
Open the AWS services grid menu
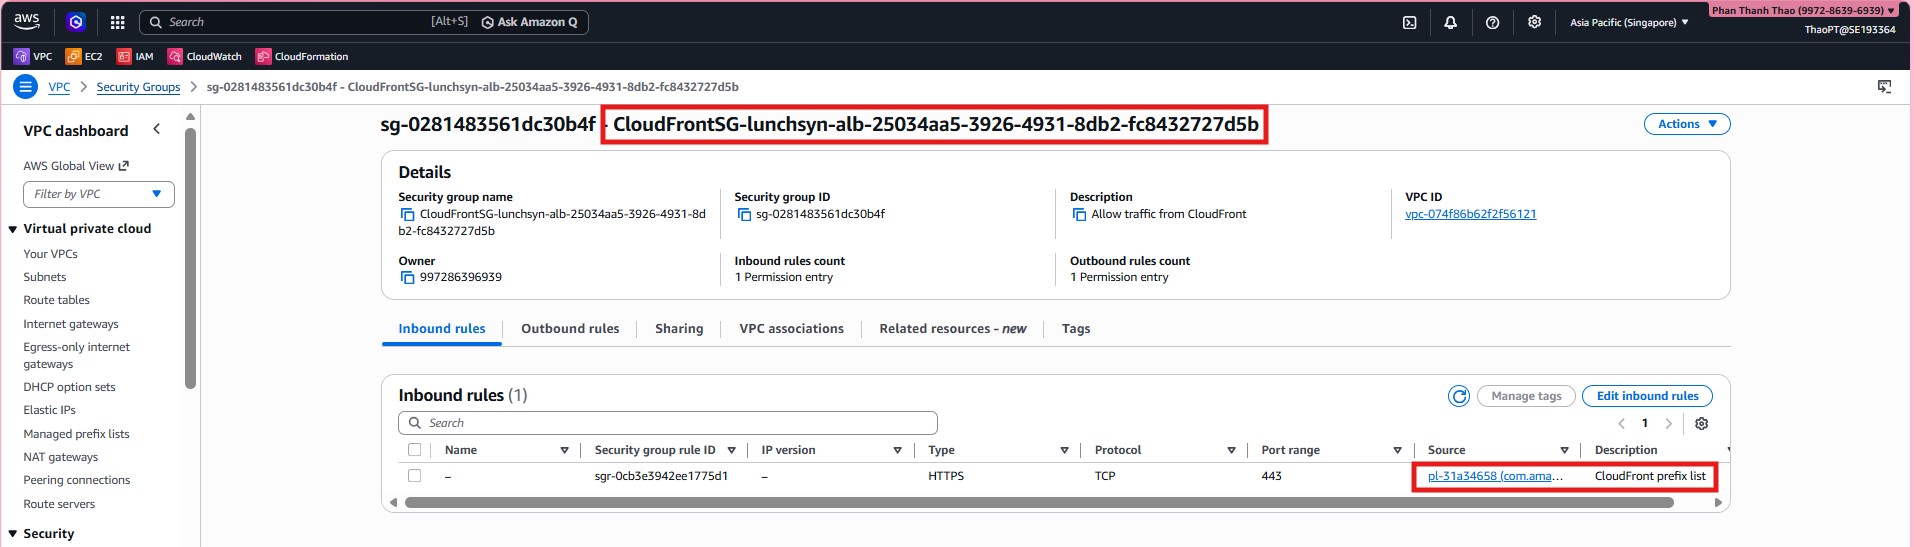(x=117, y=22)
